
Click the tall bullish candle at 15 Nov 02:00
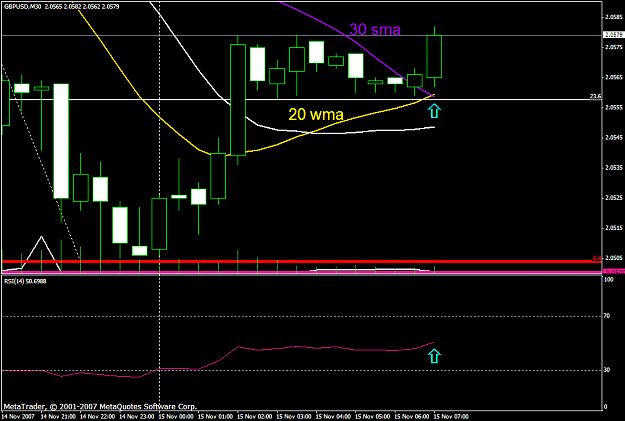point(238,100)
